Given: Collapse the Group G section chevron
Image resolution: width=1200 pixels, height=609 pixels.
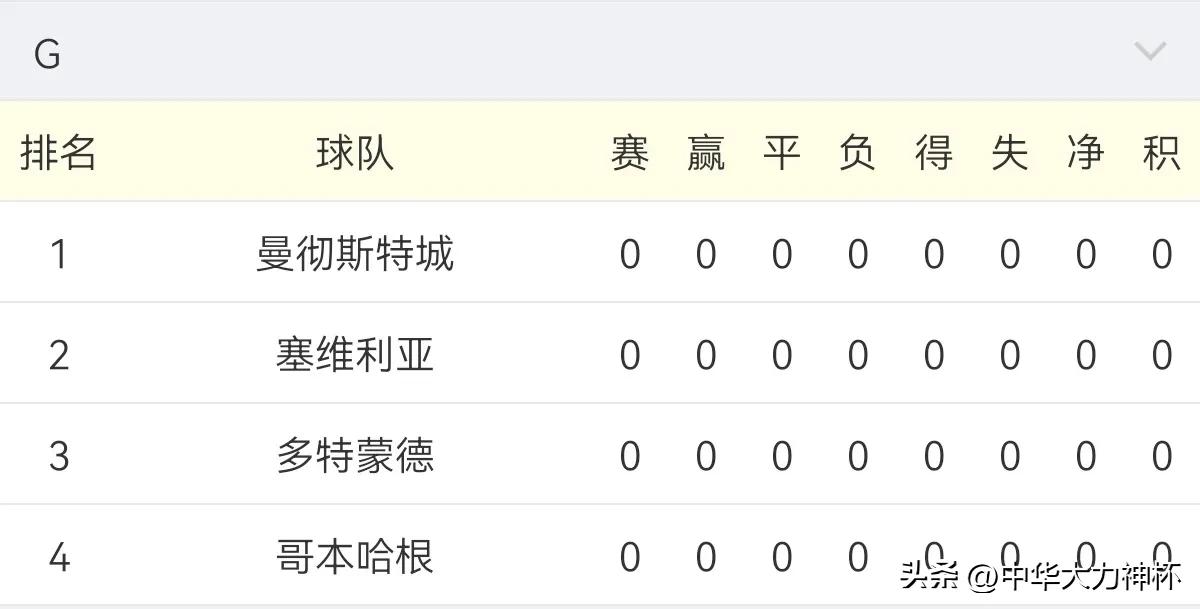Looking at the screenshot, I should tap(1150, 48).
